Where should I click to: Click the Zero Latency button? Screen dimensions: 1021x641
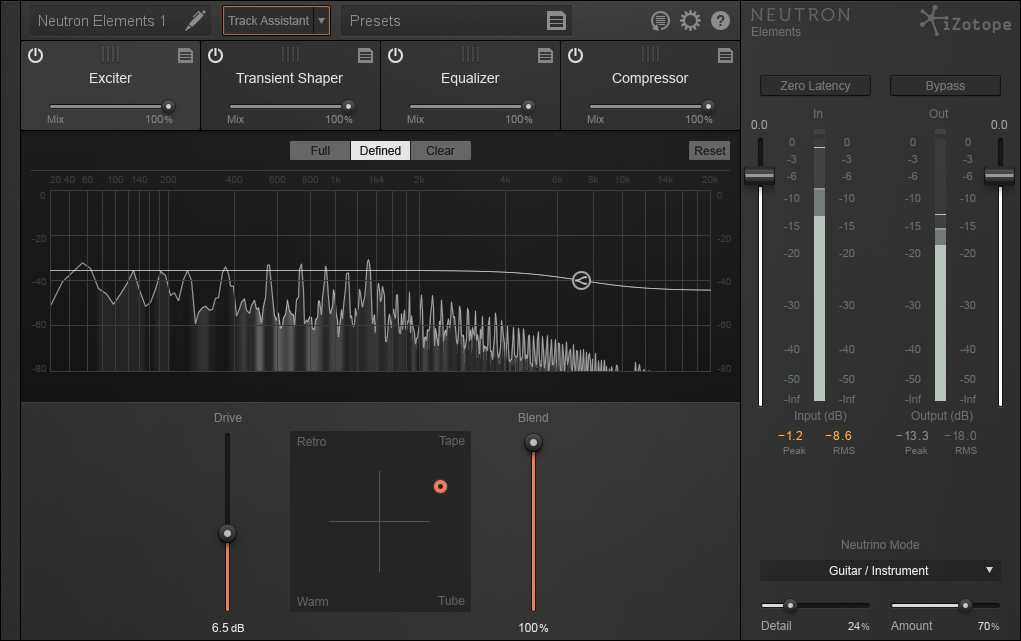[815, 85]
